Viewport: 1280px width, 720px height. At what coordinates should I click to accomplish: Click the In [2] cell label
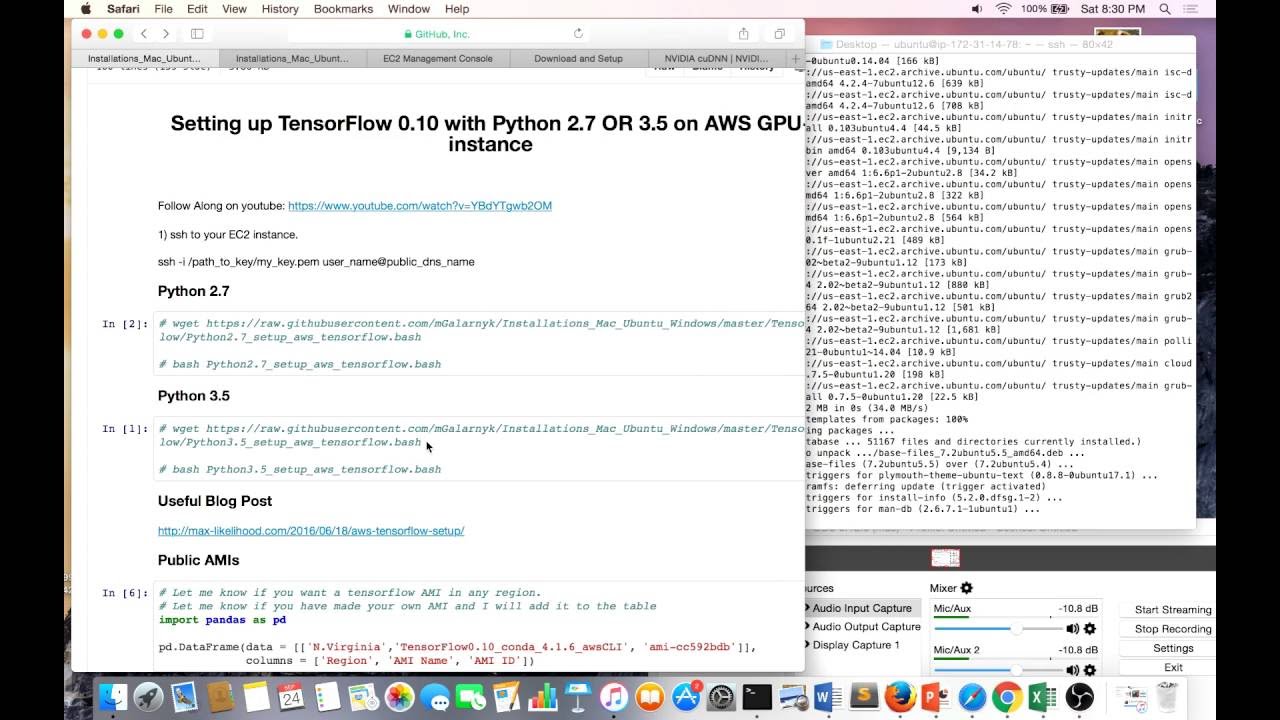(125, 324)
